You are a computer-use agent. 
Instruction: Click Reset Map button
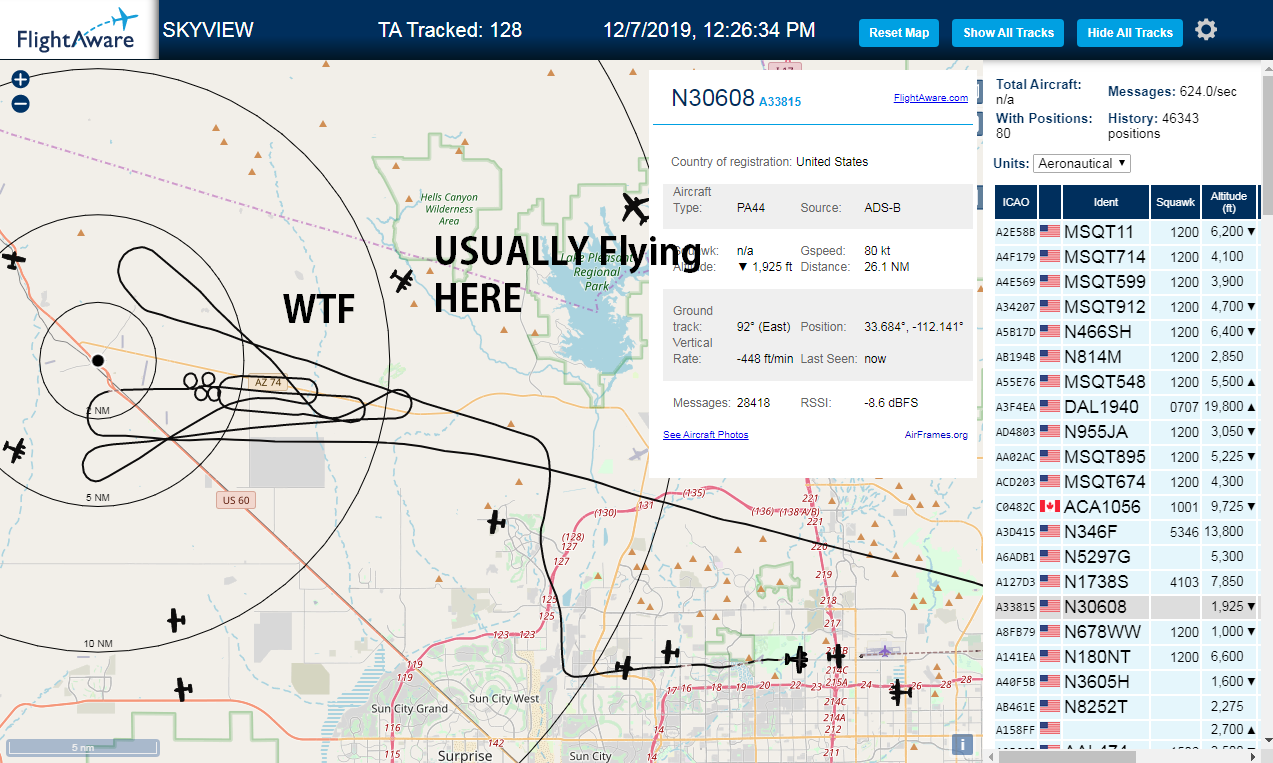[899, 32]
